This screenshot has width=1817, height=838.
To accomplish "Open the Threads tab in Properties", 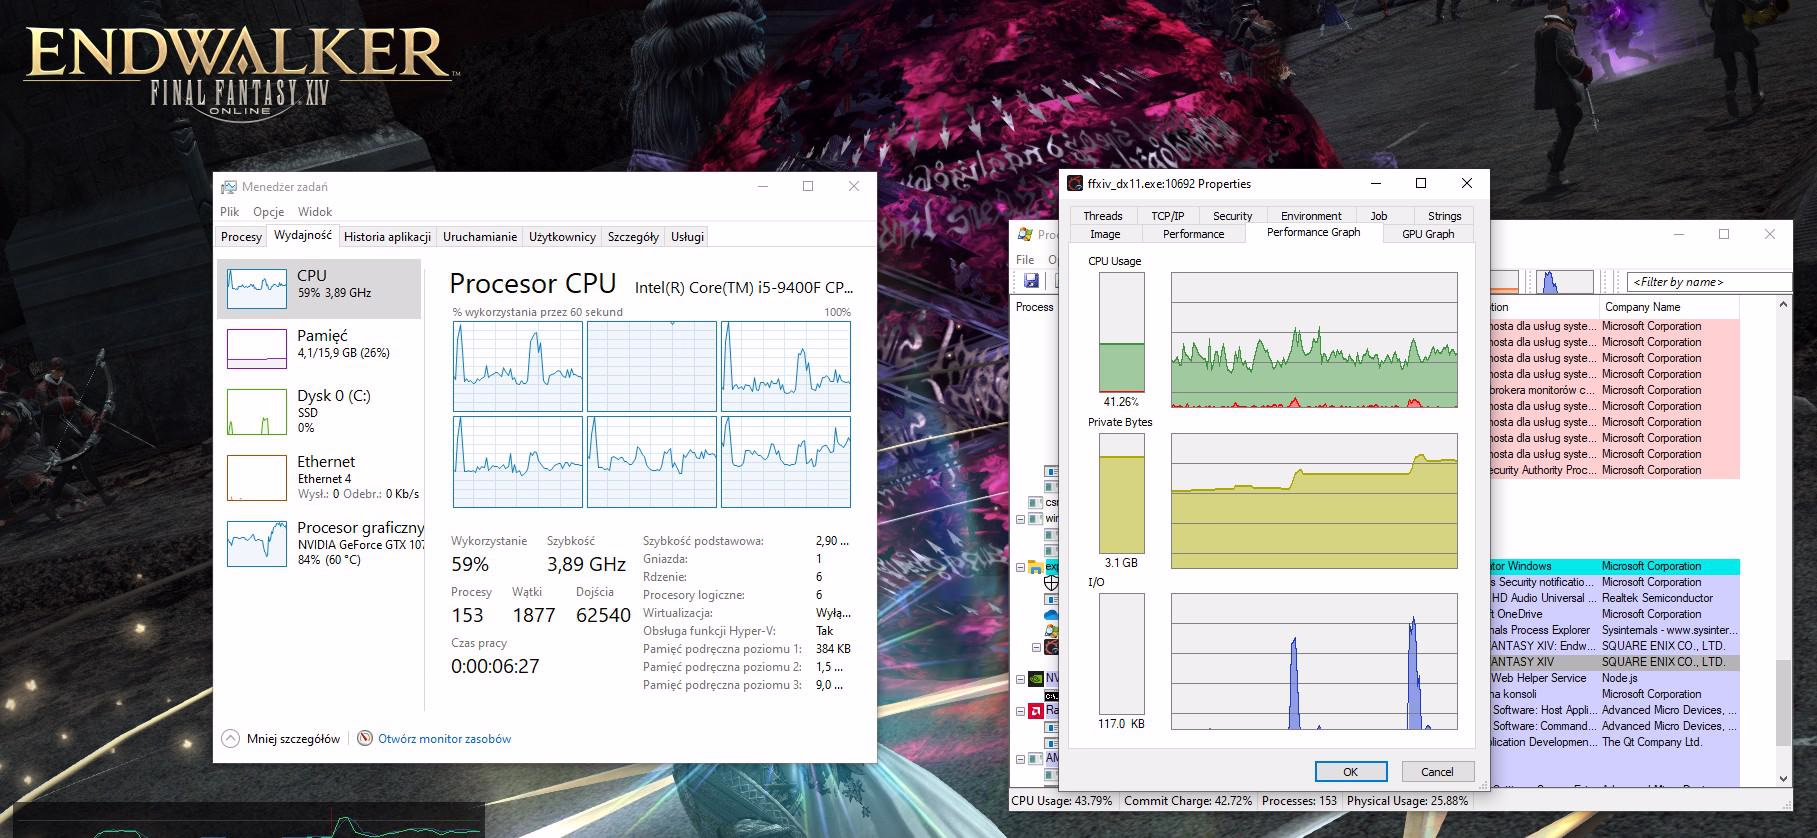I will [x=1102, y=216].
